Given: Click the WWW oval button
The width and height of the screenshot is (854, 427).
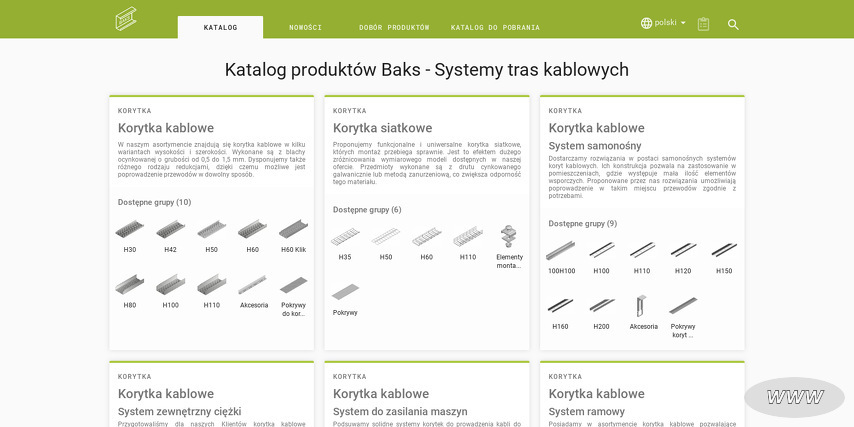Looking at the screenshot, I should pyautogui.click(x=795, y=398).
